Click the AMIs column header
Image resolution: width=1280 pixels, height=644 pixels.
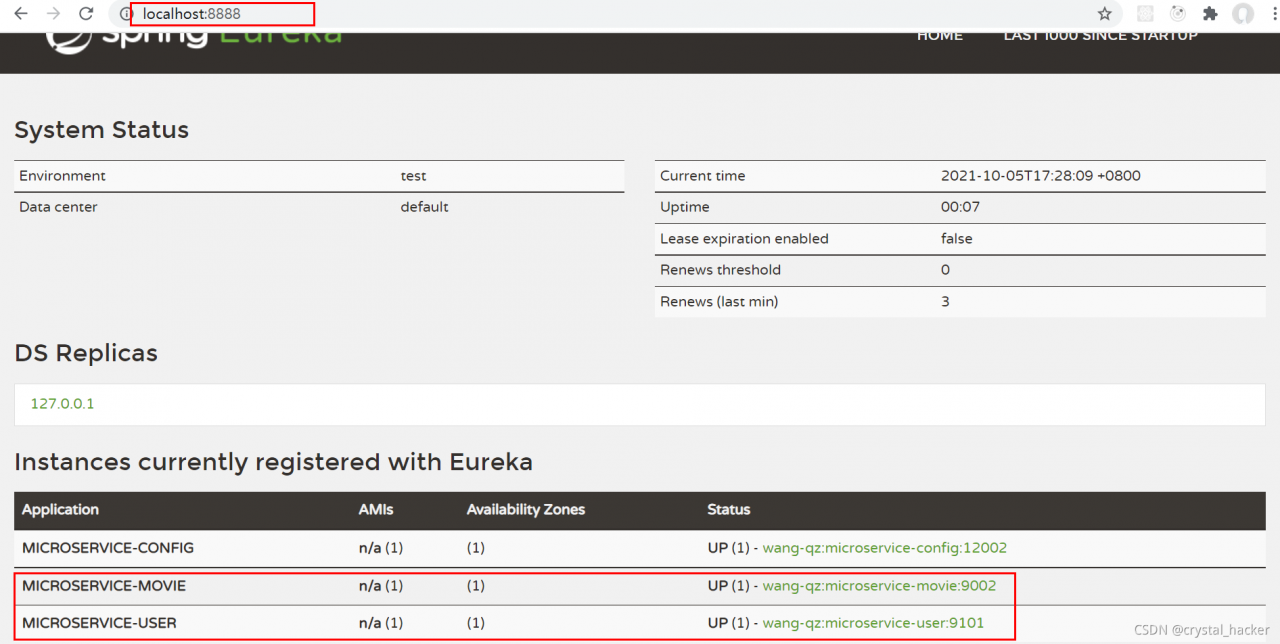point(376,509)
